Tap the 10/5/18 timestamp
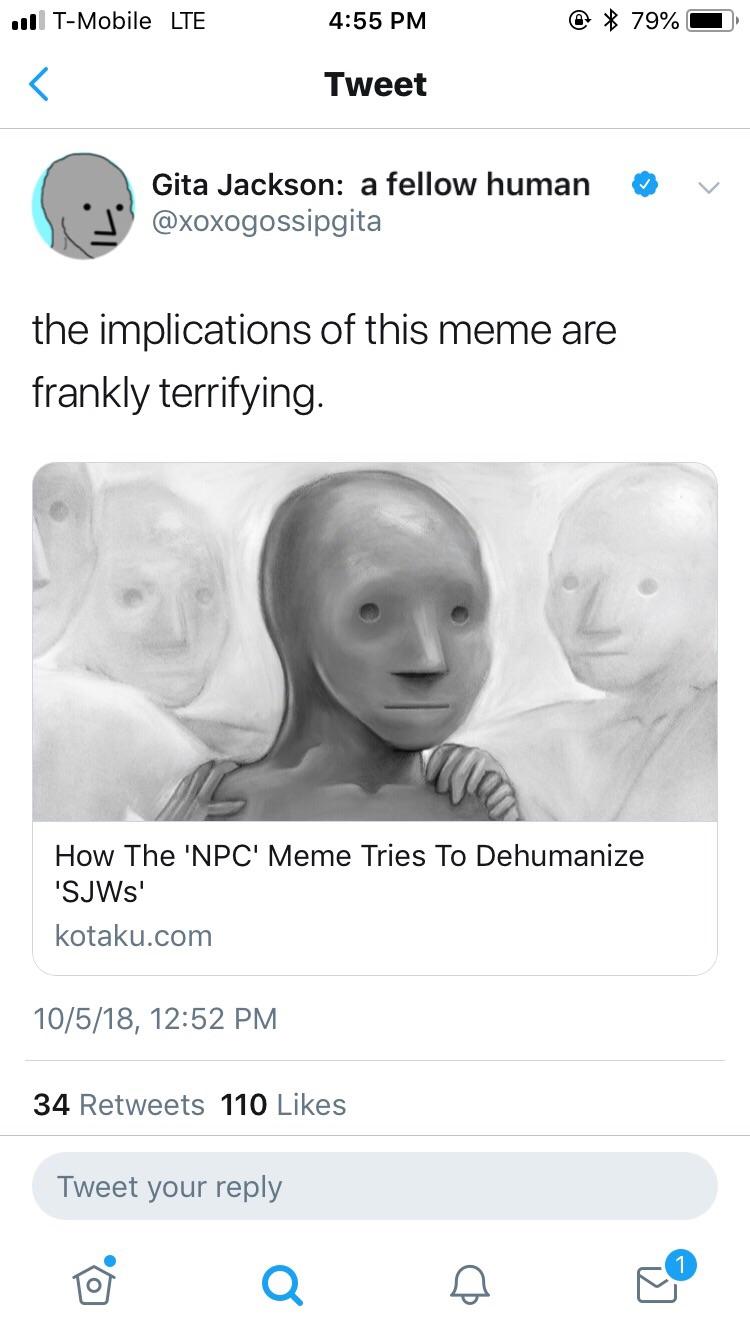Screen dimensions: 750x1334 (x=155, y=1018)
